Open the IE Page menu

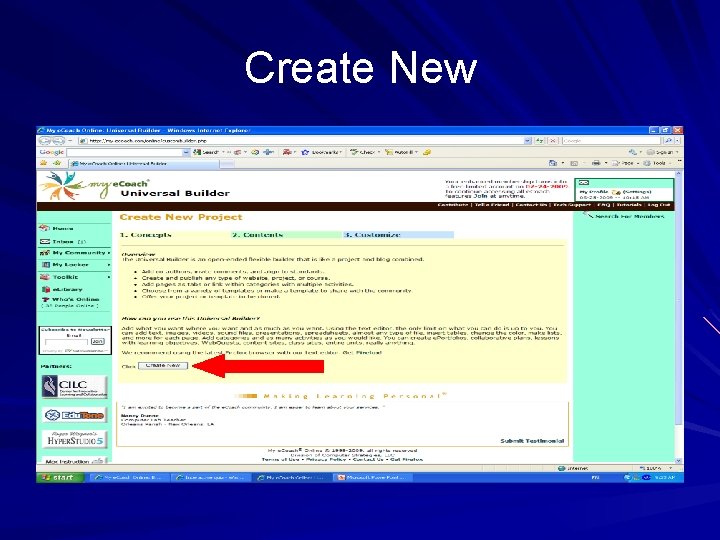[624, 163]
